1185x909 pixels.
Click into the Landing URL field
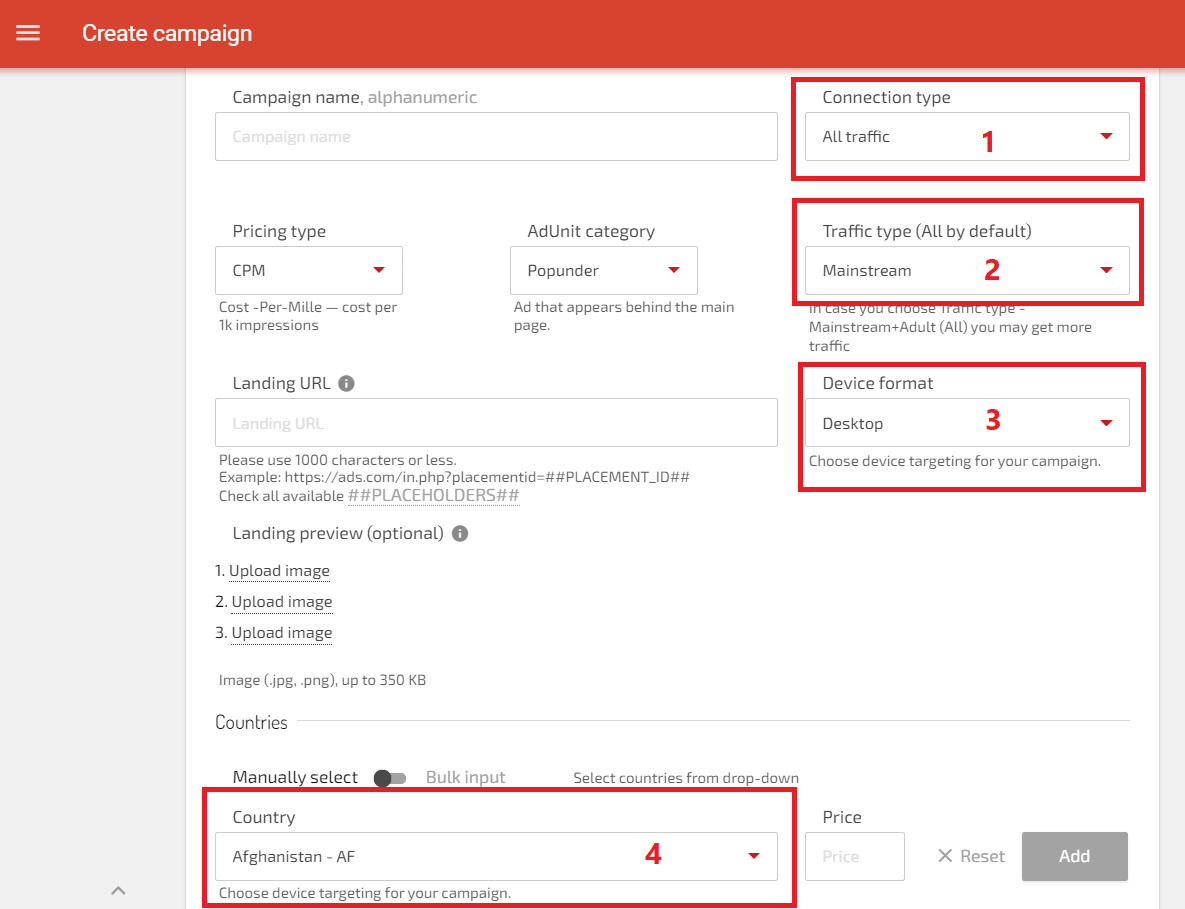496,423
